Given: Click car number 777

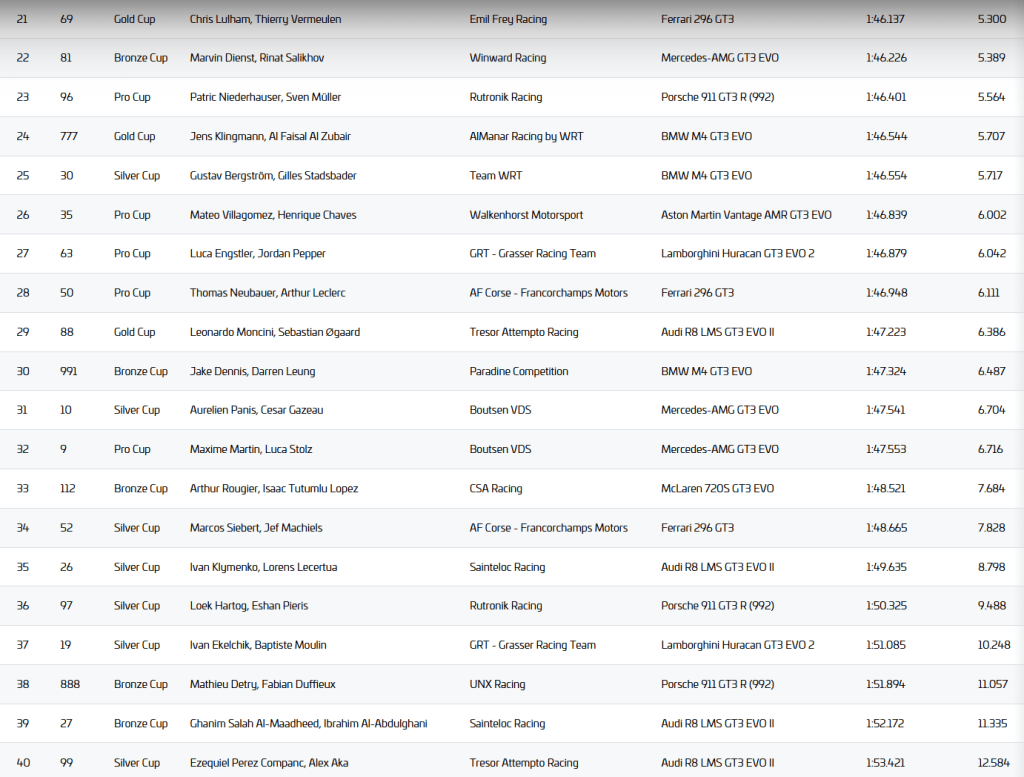Looking at the screenshot, I should 69,136.
